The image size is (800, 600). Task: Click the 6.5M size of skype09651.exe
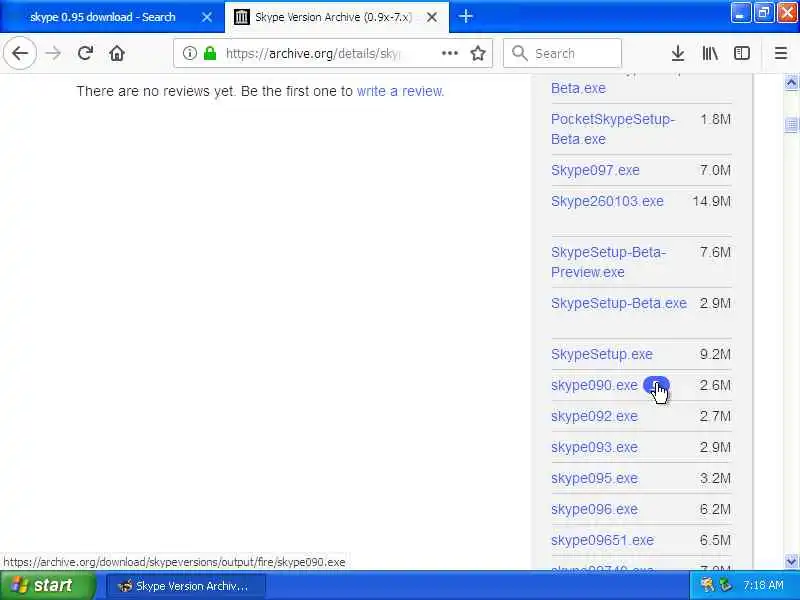(715, 540)
